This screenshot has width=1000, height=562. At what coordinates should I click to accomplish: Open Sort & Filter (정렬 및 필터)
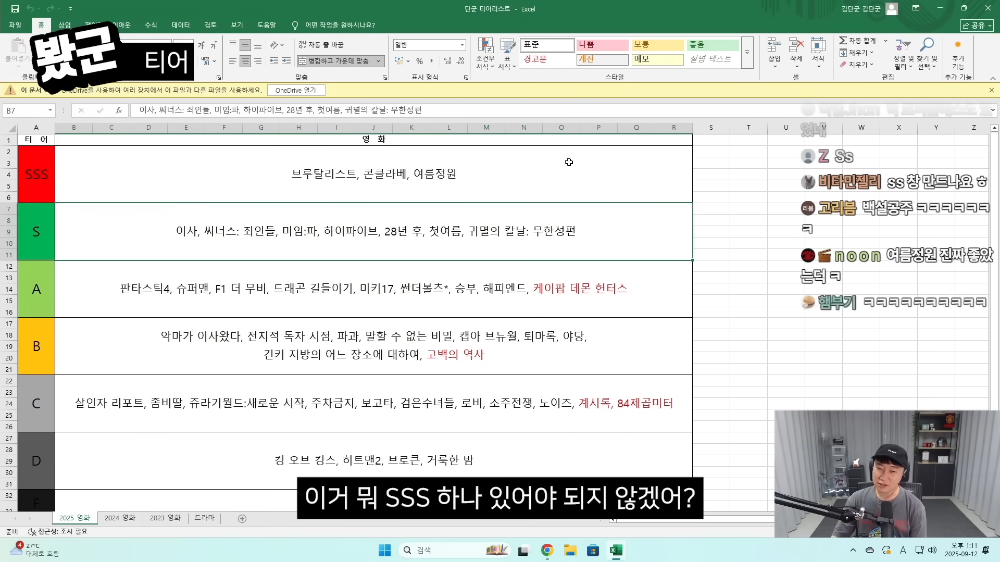(902, 54)
